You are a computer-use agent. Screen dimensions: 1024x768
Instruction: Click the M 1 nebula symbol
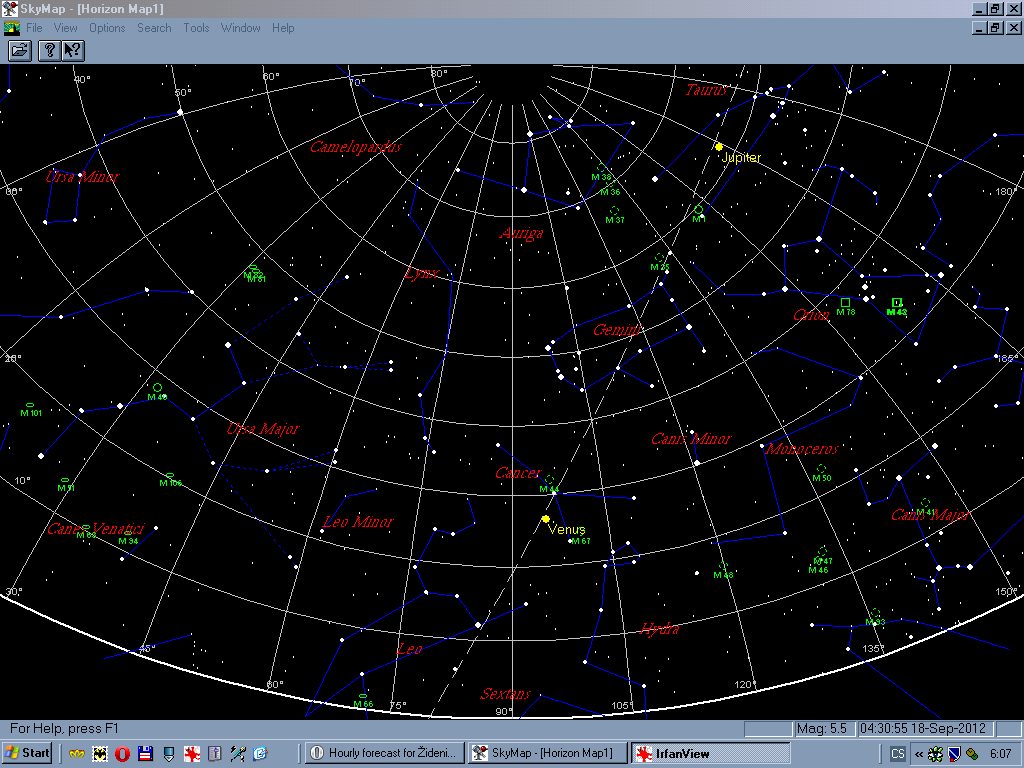click(x=698, y=210)
